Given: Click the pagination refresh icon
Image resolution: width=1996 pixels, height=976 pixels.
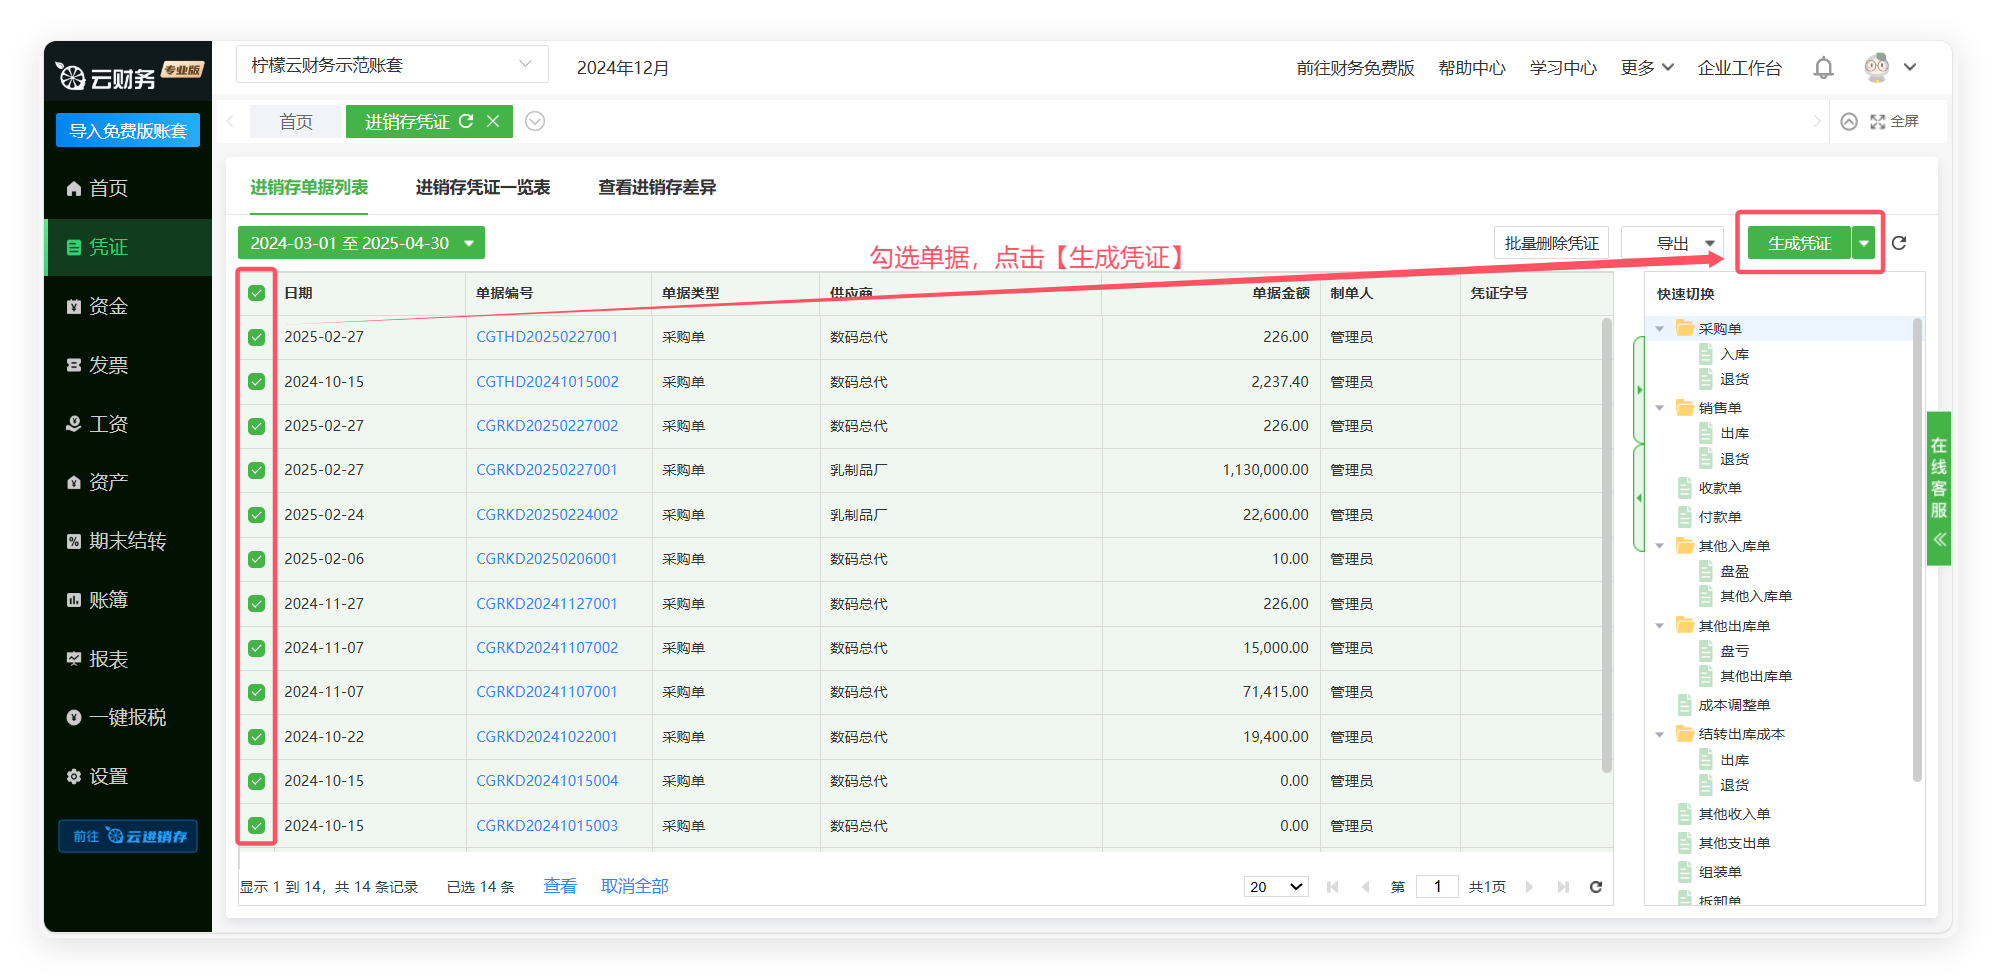Looking at the screenshot, I should pos(1596,887).
